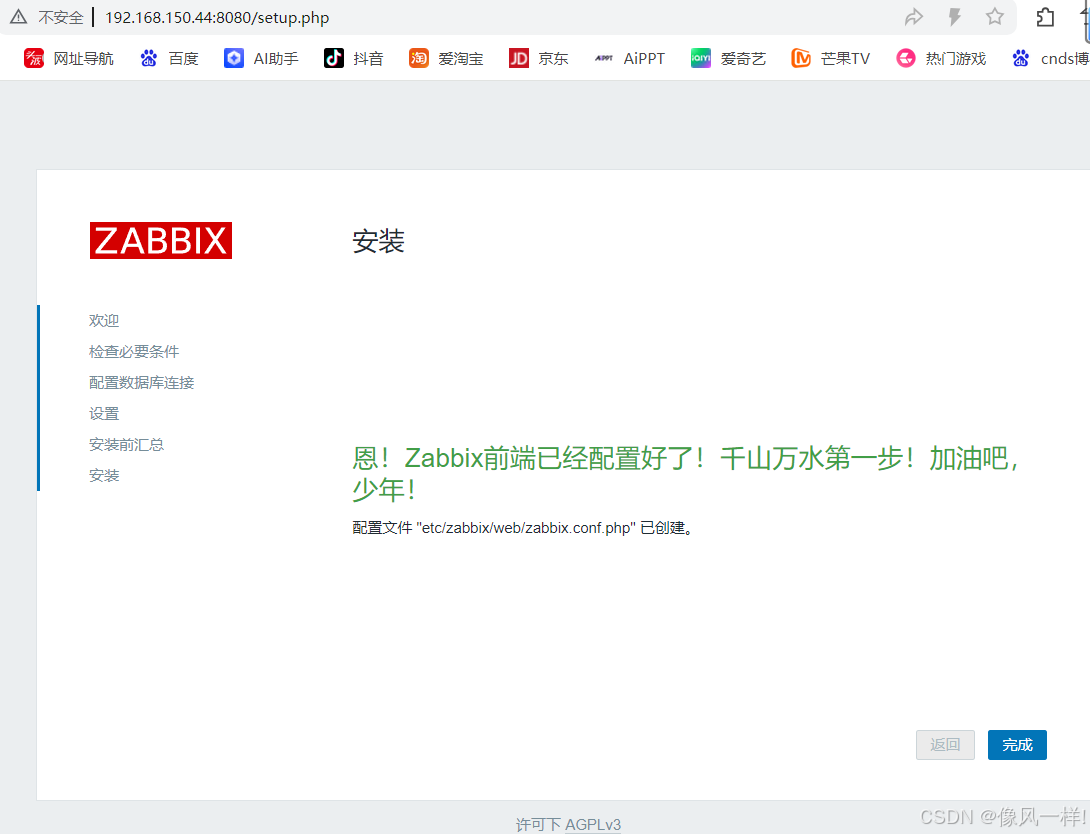This screenshot has width=1090, height=834.
Task: Click the share arrow icon in address bar
Action: tap(913, 17)
